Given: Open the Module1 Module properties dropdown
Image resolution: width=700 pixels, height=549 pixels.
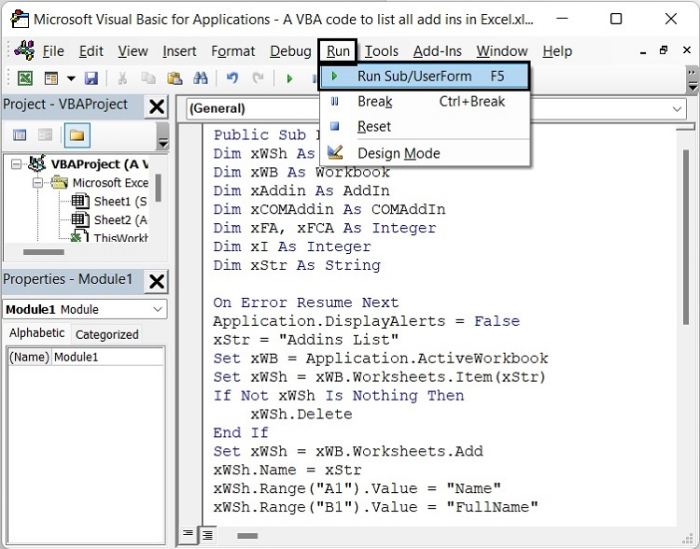Looking at the screenshot, I should coord(85,309).
